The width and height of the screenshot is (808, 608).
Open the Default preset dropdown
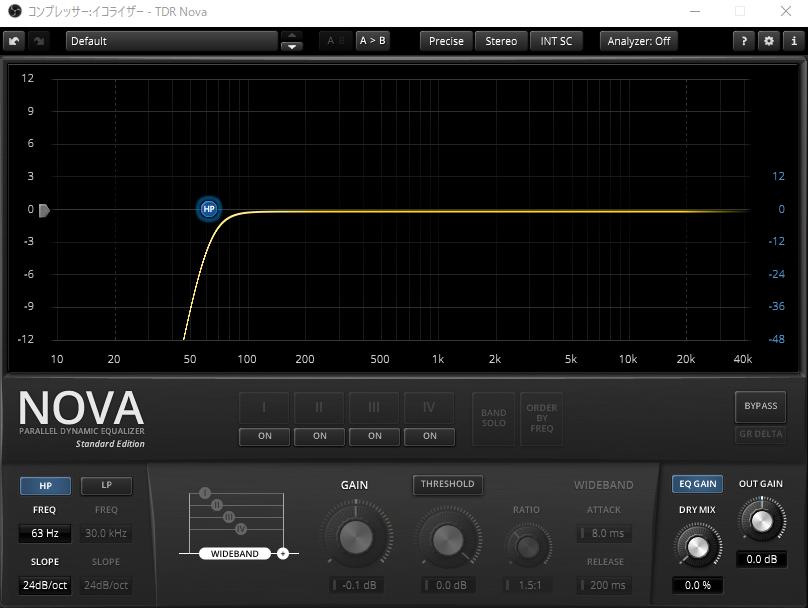tap(172, 41)
